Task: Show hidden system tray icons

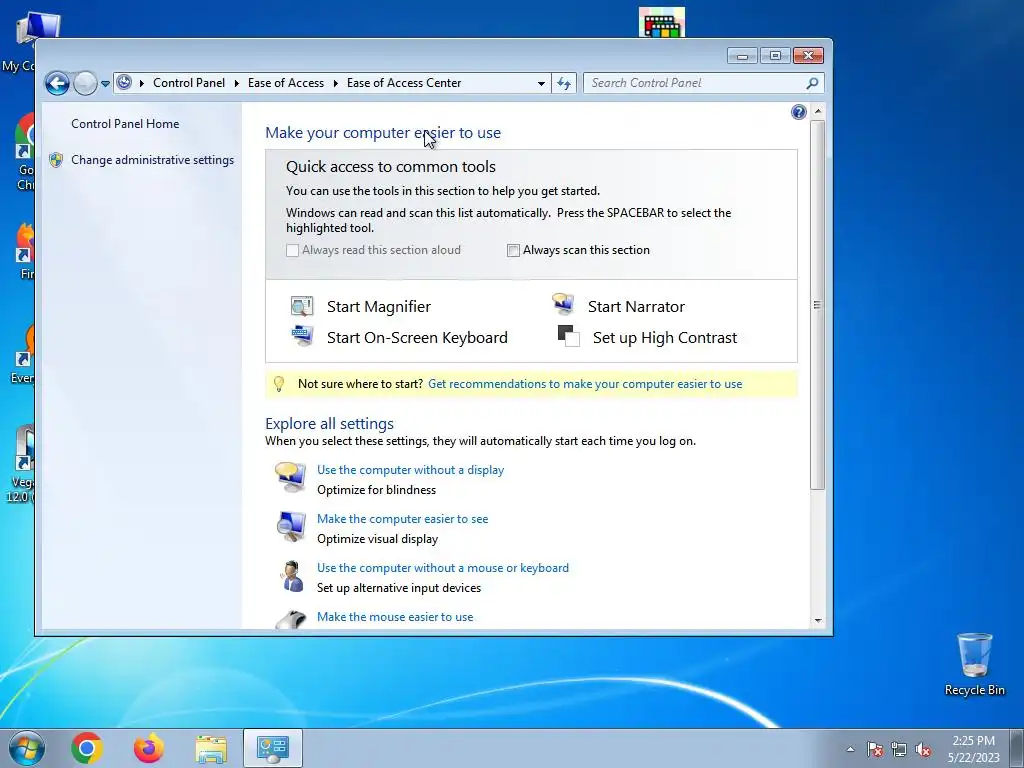Action: coord(850,749)
